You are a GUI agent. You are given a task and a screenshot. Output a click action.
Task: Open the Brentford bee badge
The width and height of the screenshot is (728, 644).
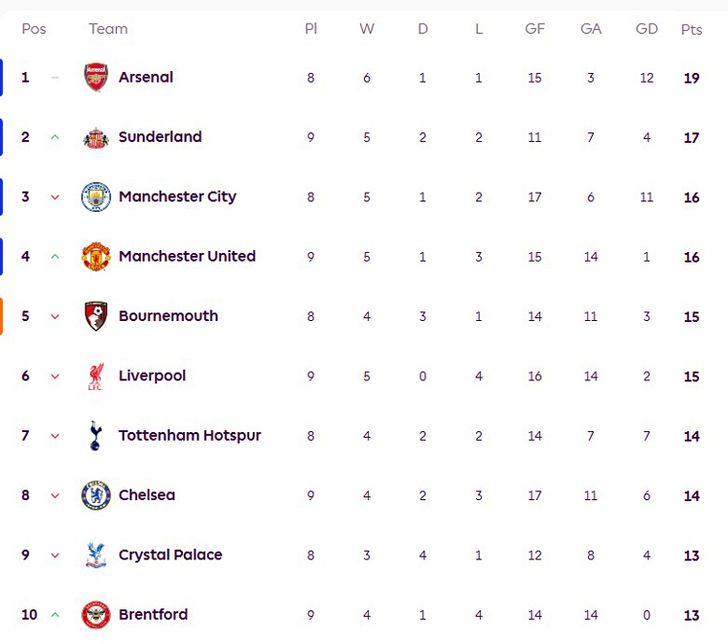95,614
